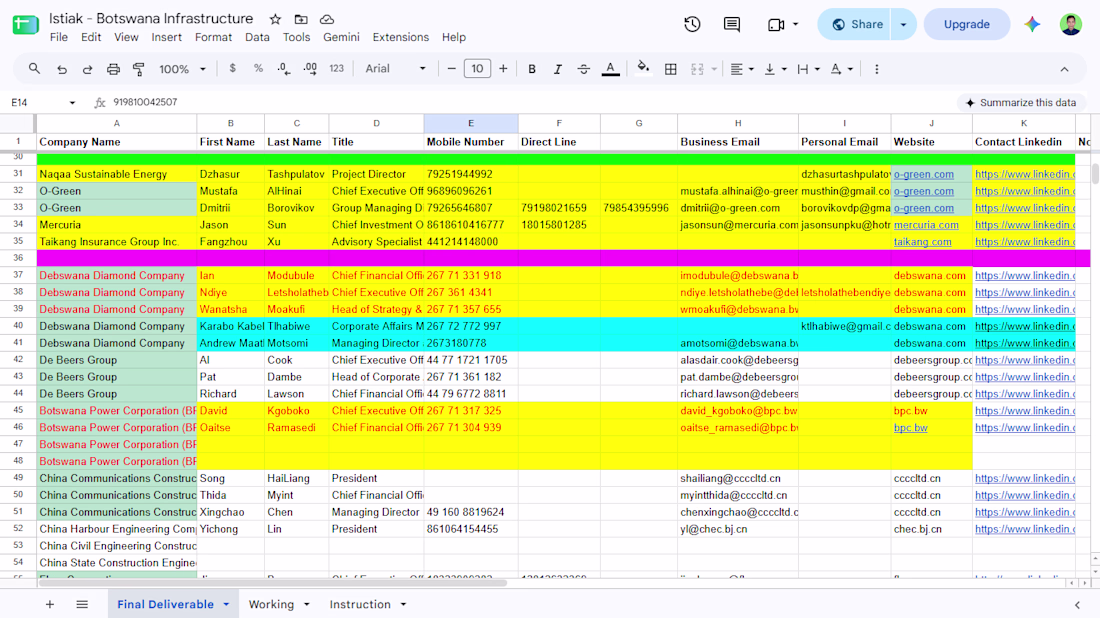Switch to the Instruction sheet tab
The width and height of the screenshot is (1100, 618).
click(x=360, y=604)
